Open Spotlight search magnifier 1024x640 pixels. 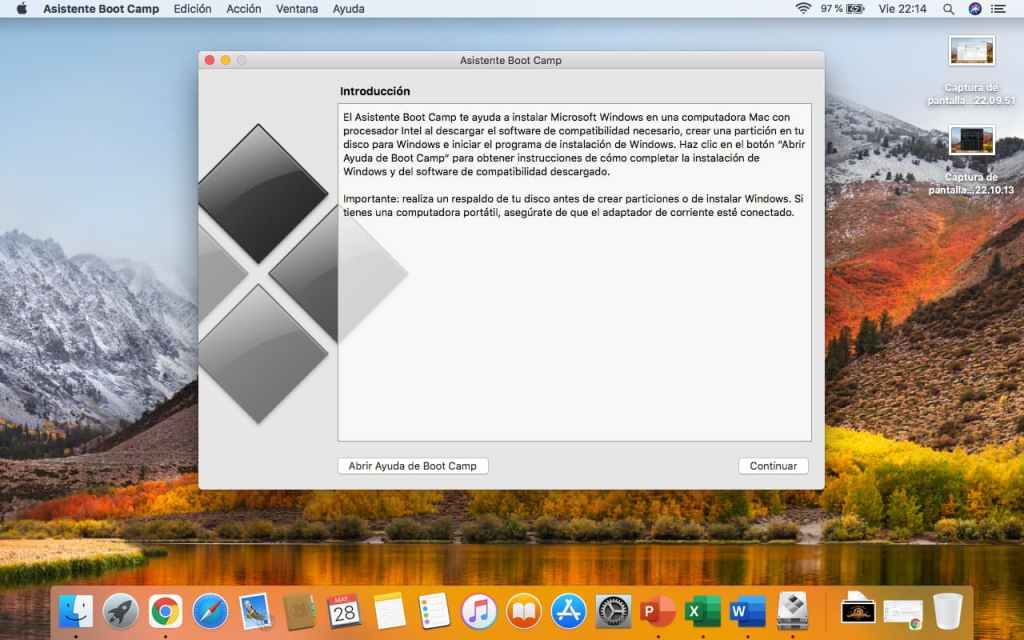[x=950, y=9]
